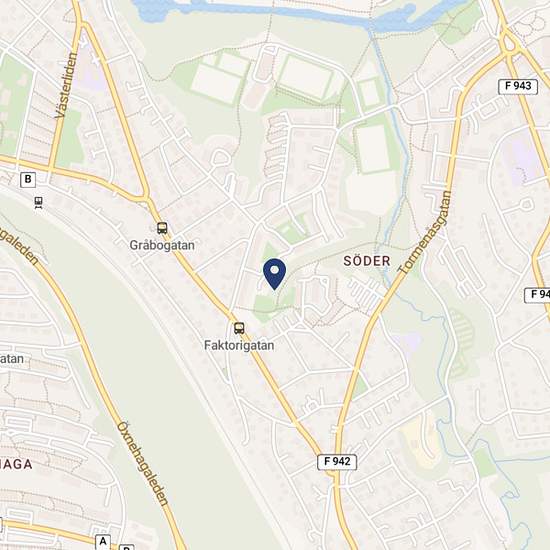The width and height of the screenshot is (550, 550).
Task: Click the partially visible F 94 road shield
Action: pos(537,295)
